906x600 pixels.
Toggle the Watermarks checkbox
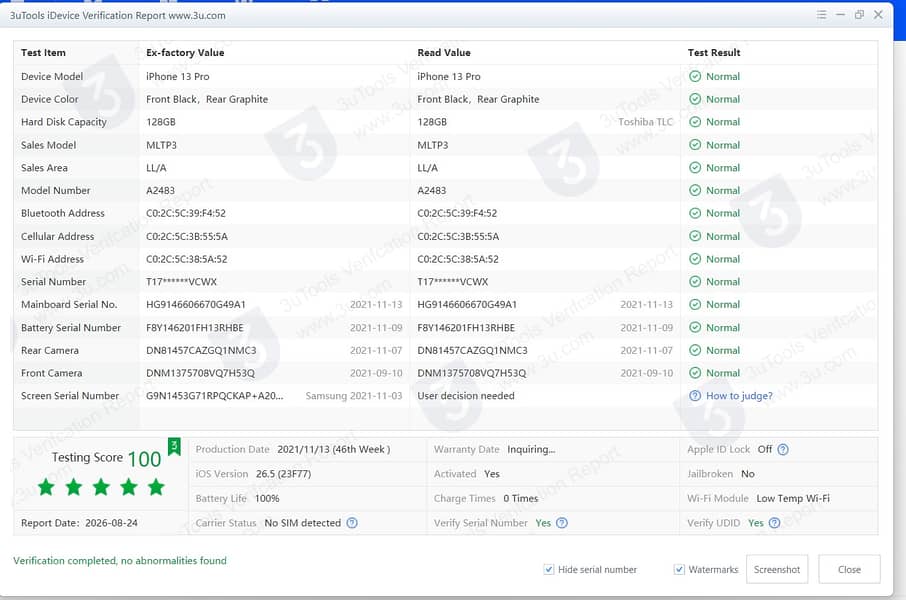[x=680, y=569]
